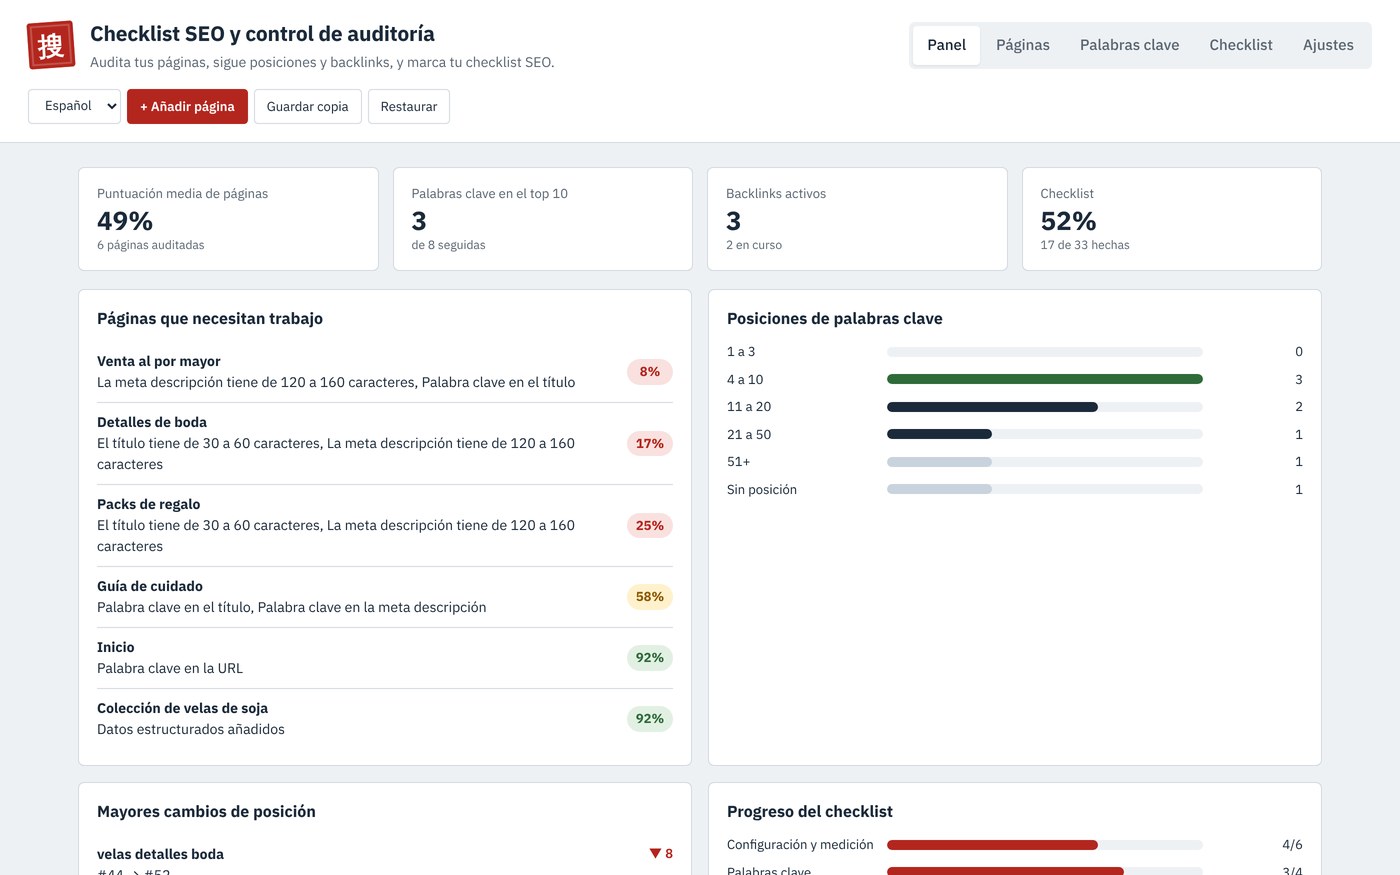Click the 25% score badge
Viewport: 1400px width, 875px height.
click(650, 525)
